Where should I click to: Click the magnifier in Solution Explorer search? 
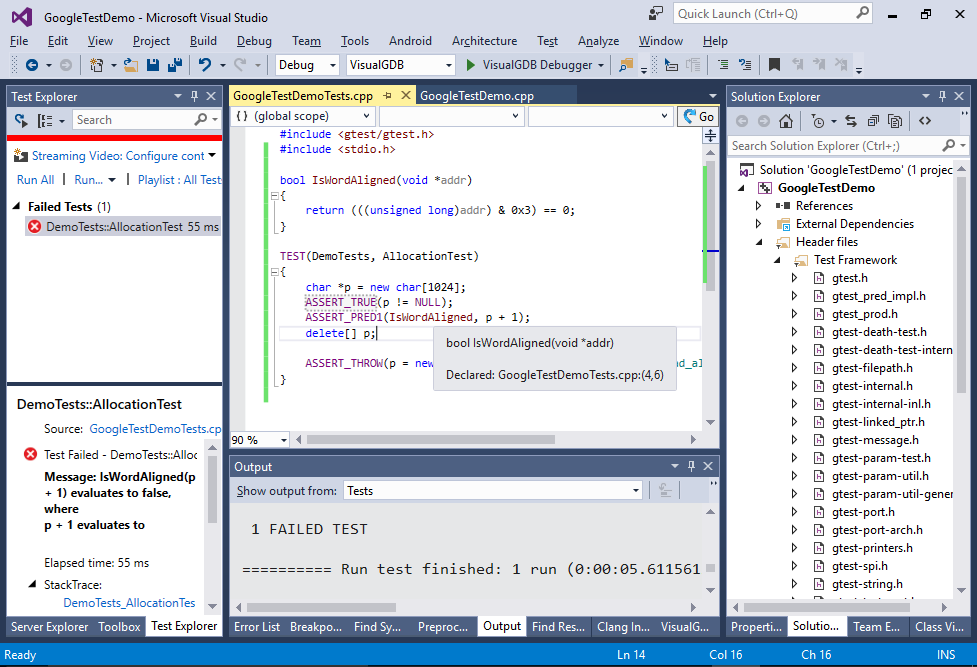(x=948, y=145)
